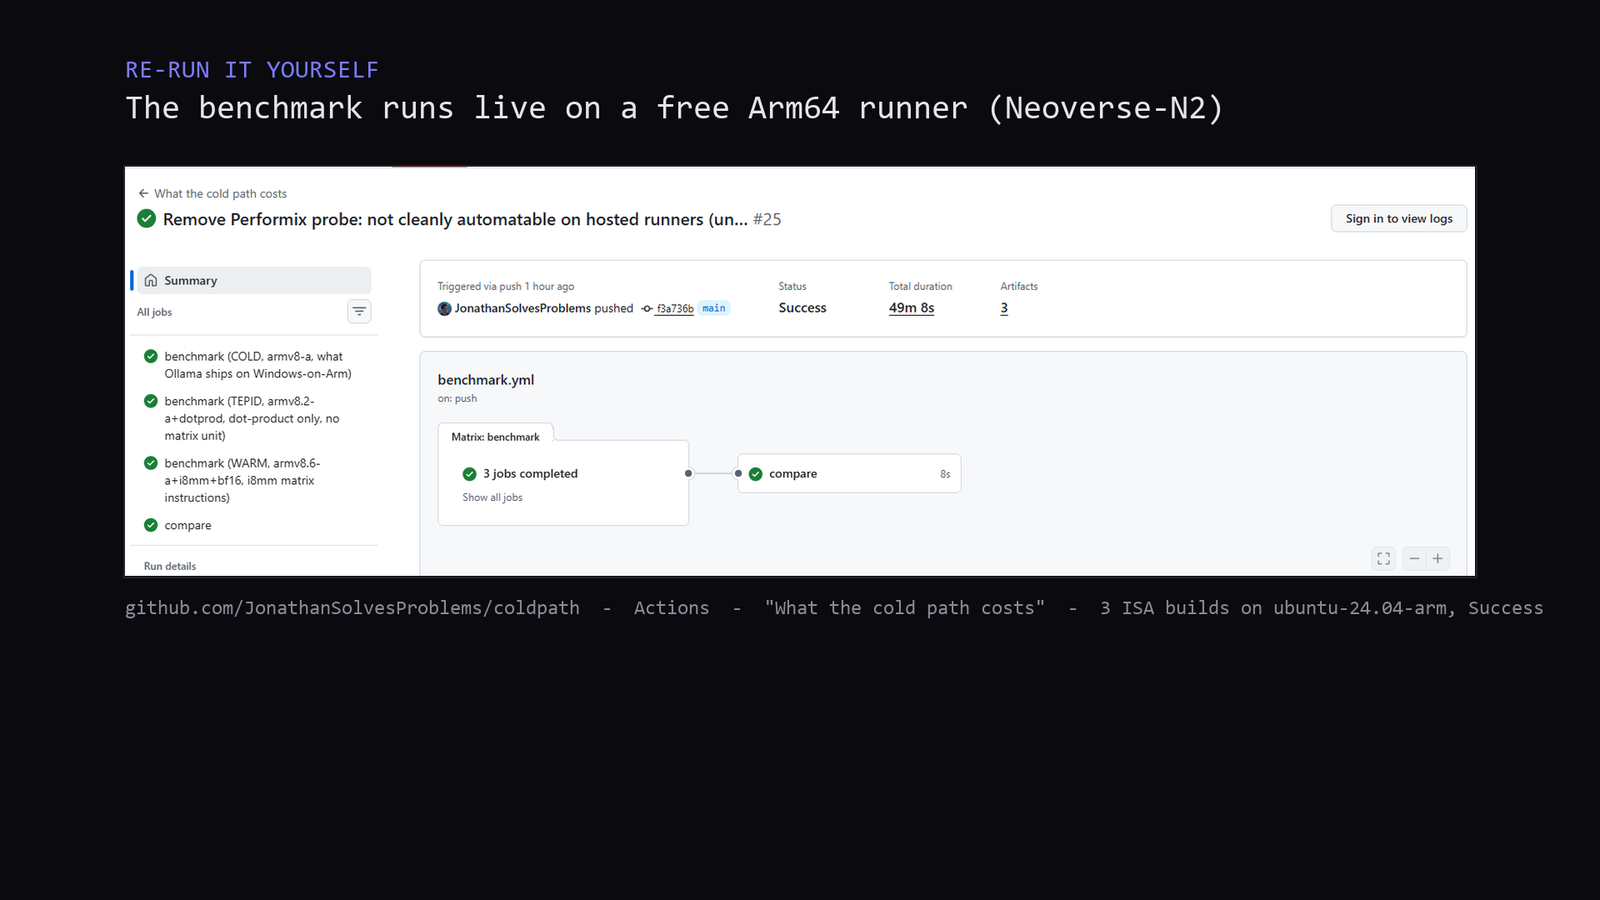Zoom in the workflow graph with plus button
This screenshot has height=900, width=1600.
[1438, 559]
